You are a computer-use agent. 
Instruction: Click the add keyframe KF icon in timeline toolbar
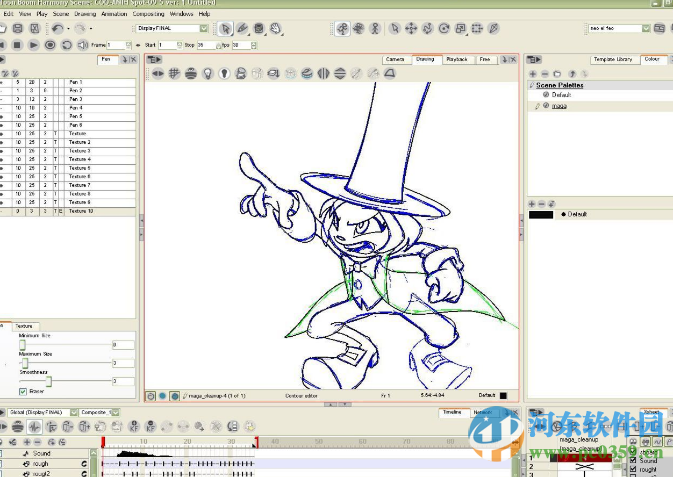134,426
